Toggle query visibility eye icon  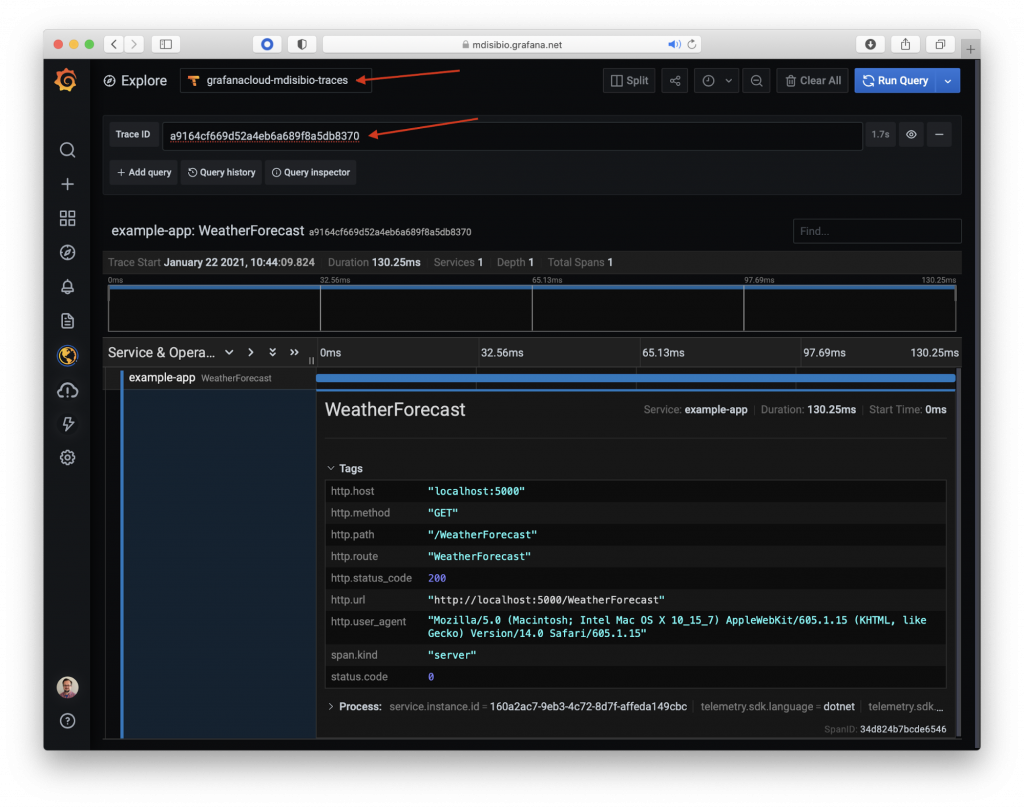tap(911, 135)
